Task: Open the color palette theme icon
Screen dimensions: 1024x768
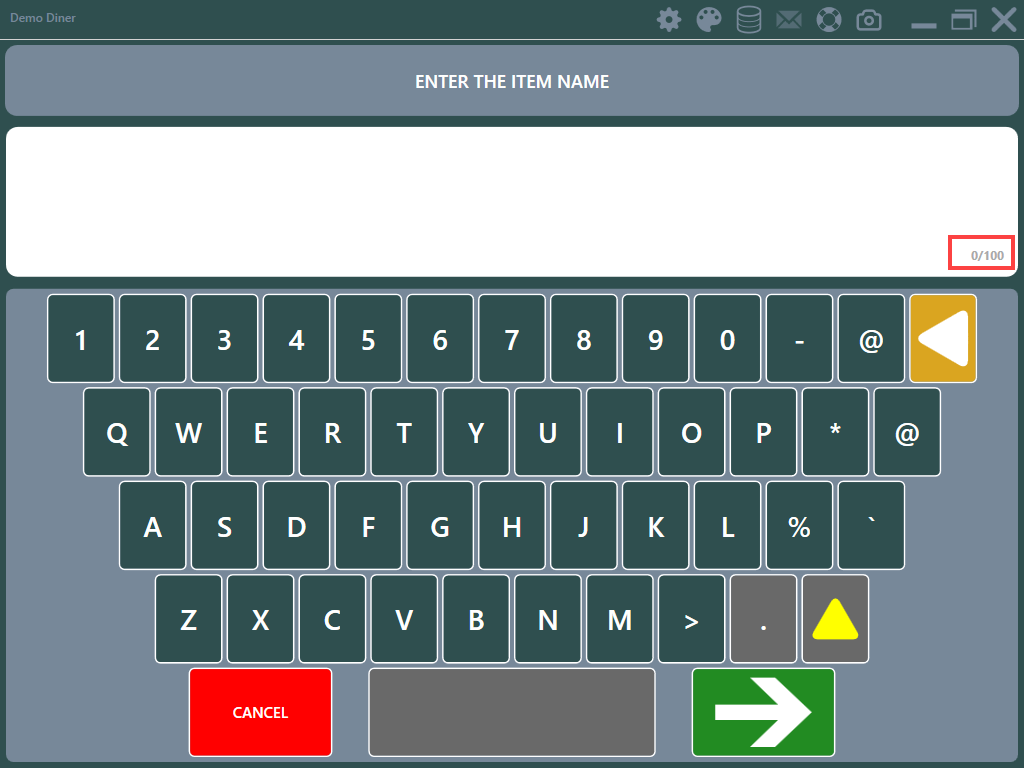Action: (709, 20)
